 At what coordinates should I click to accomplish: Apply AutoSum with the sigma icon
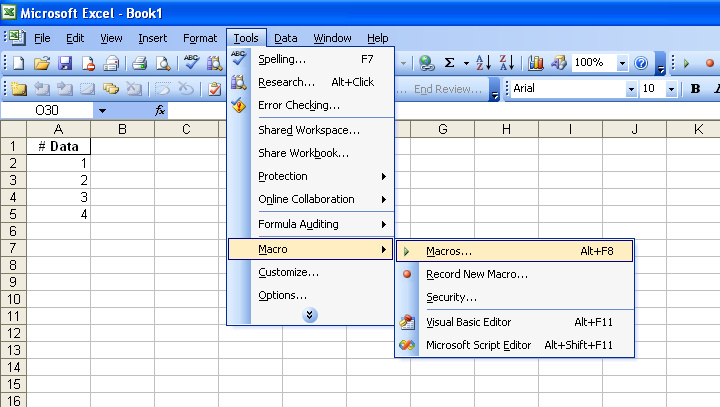pyautogui.click(x=450, y=63)
